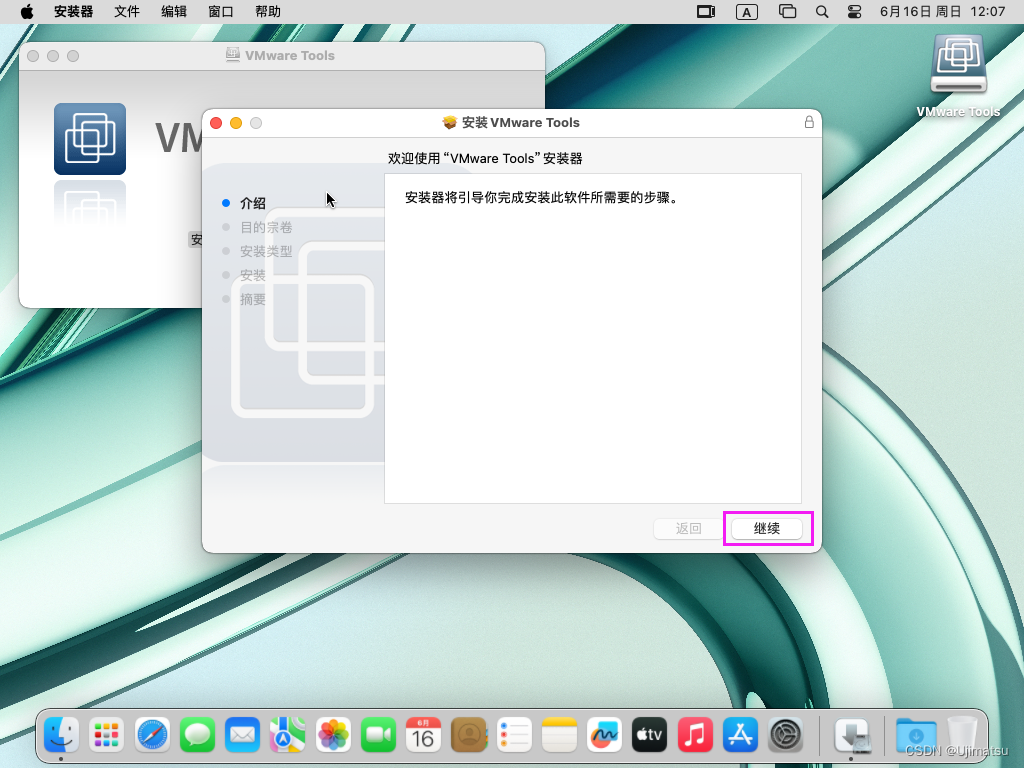1024x768 pixels.
Task: Open System Settings from the Dock
Action: tap(786, 735)
